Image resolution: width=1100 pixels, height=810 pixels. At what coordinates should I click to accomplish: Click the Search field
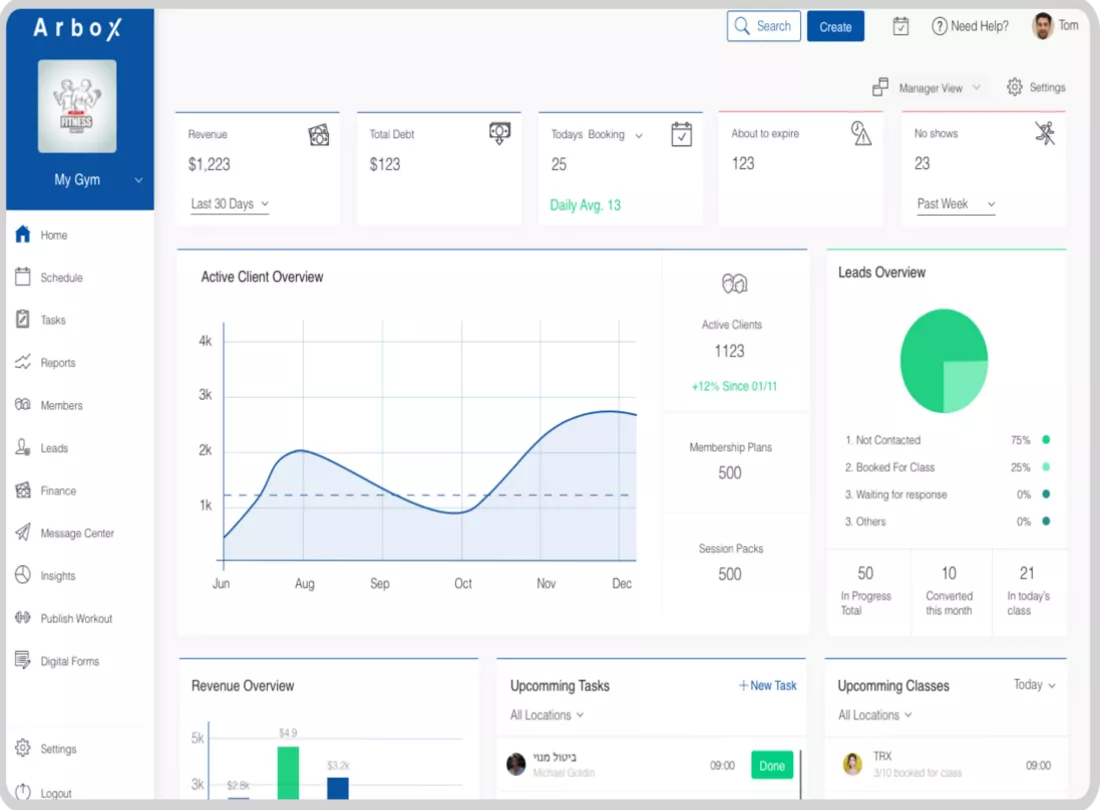763,27
